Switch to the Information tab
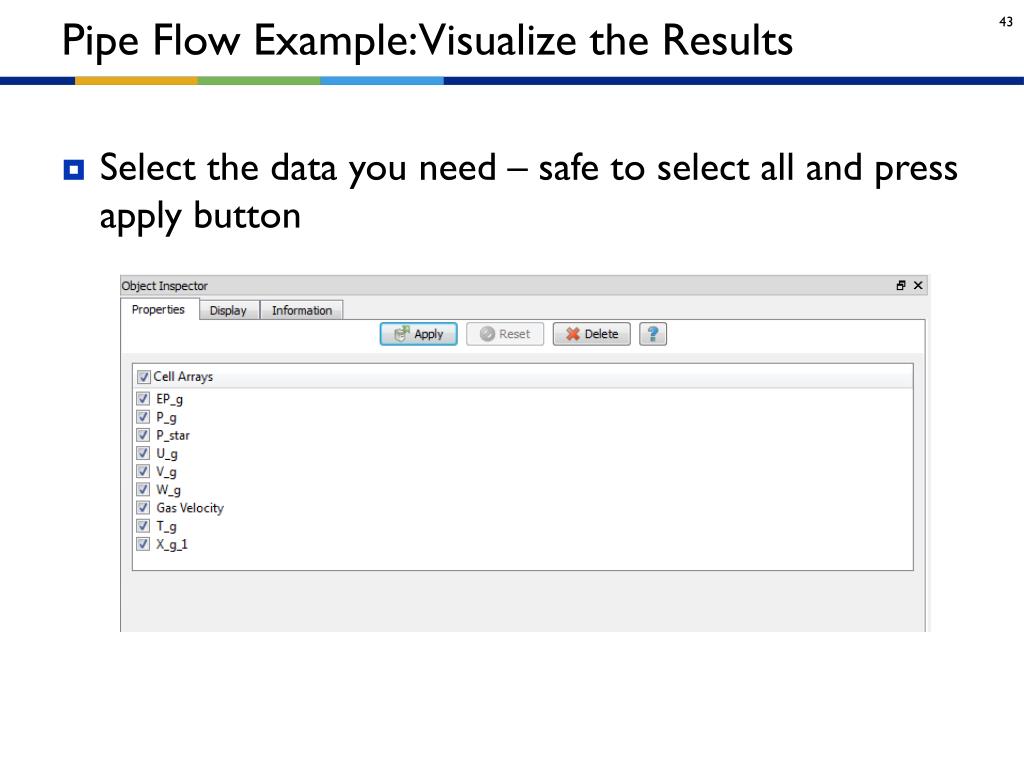This screenshot has height=768, width=1024. pos(302,310)
